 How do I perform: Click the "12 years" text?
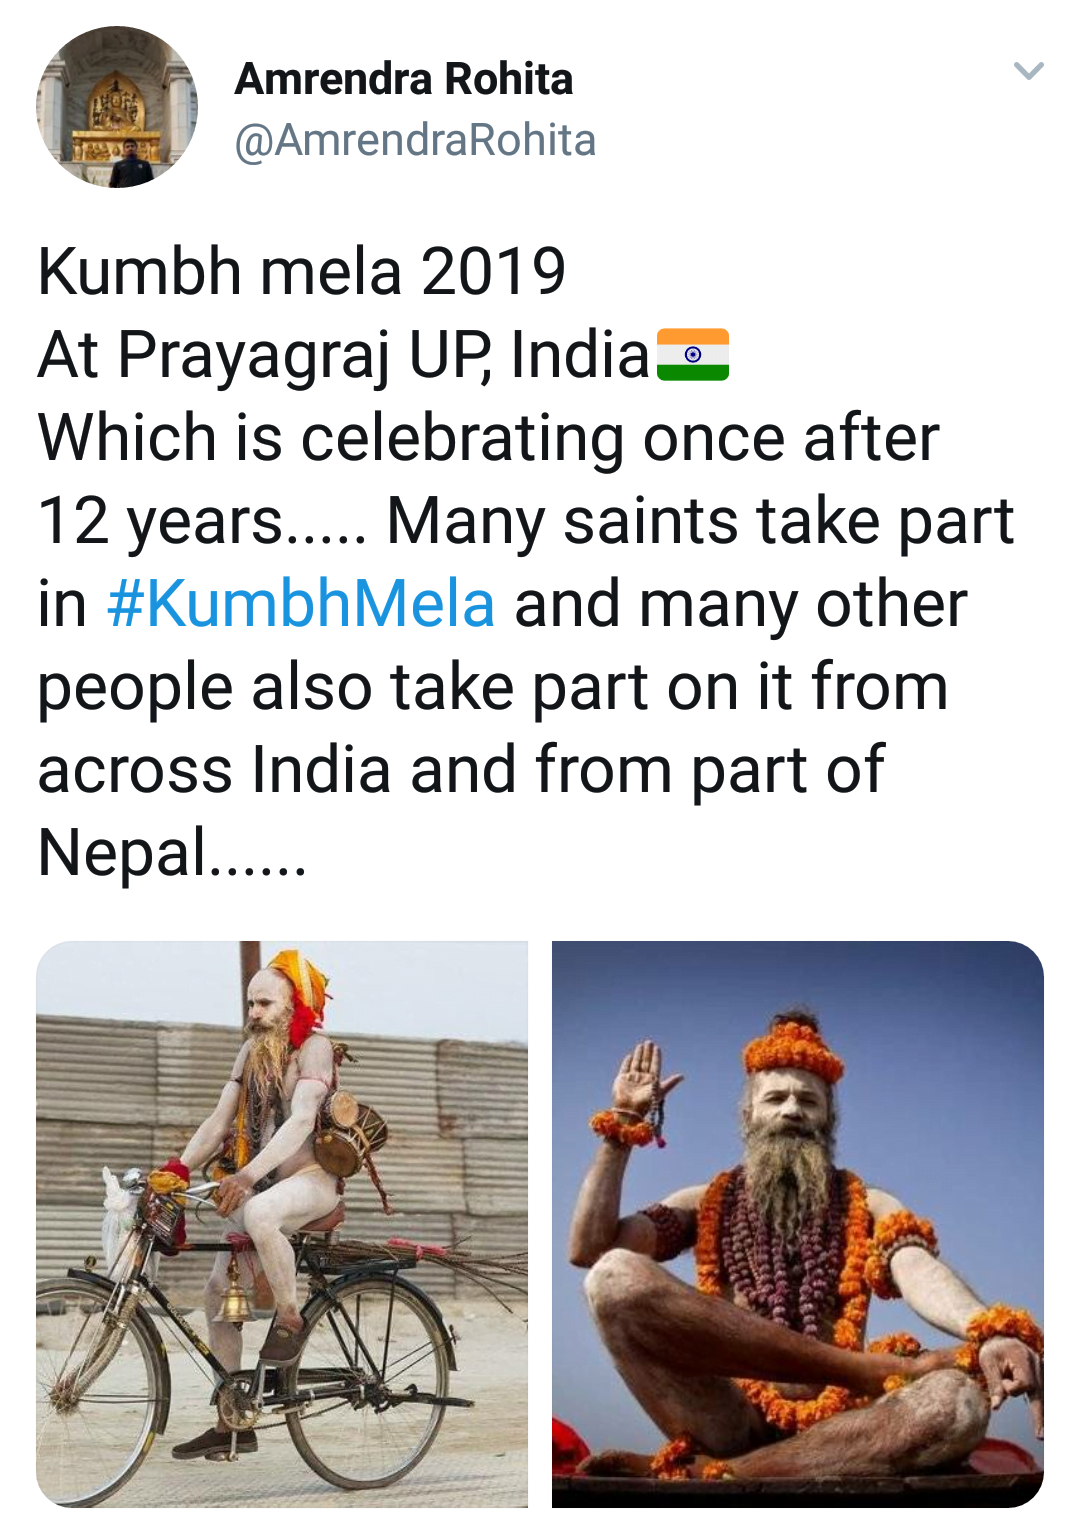click(x=160, y=521)
